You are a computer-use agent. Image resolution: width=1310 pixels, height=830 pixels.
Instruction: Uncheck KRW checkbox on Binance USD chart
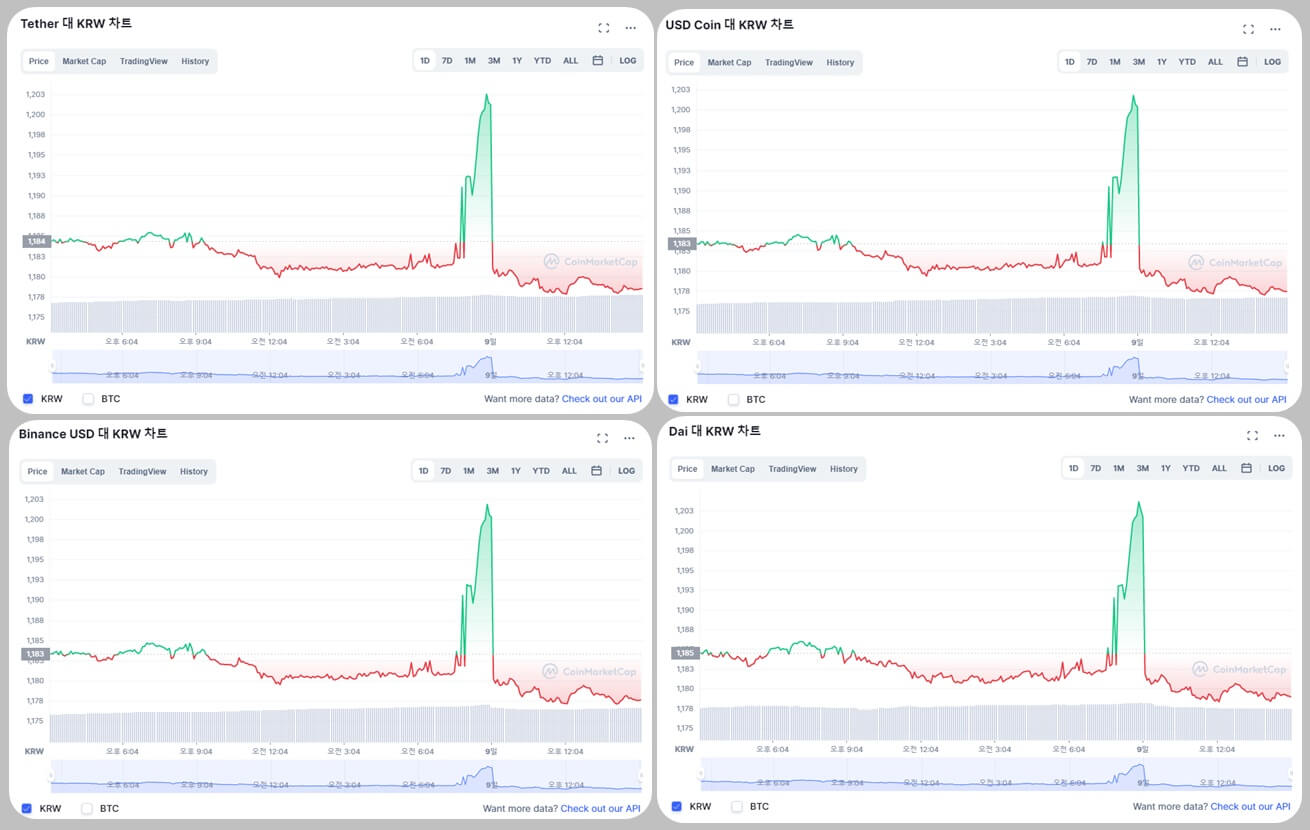point(27,808)
